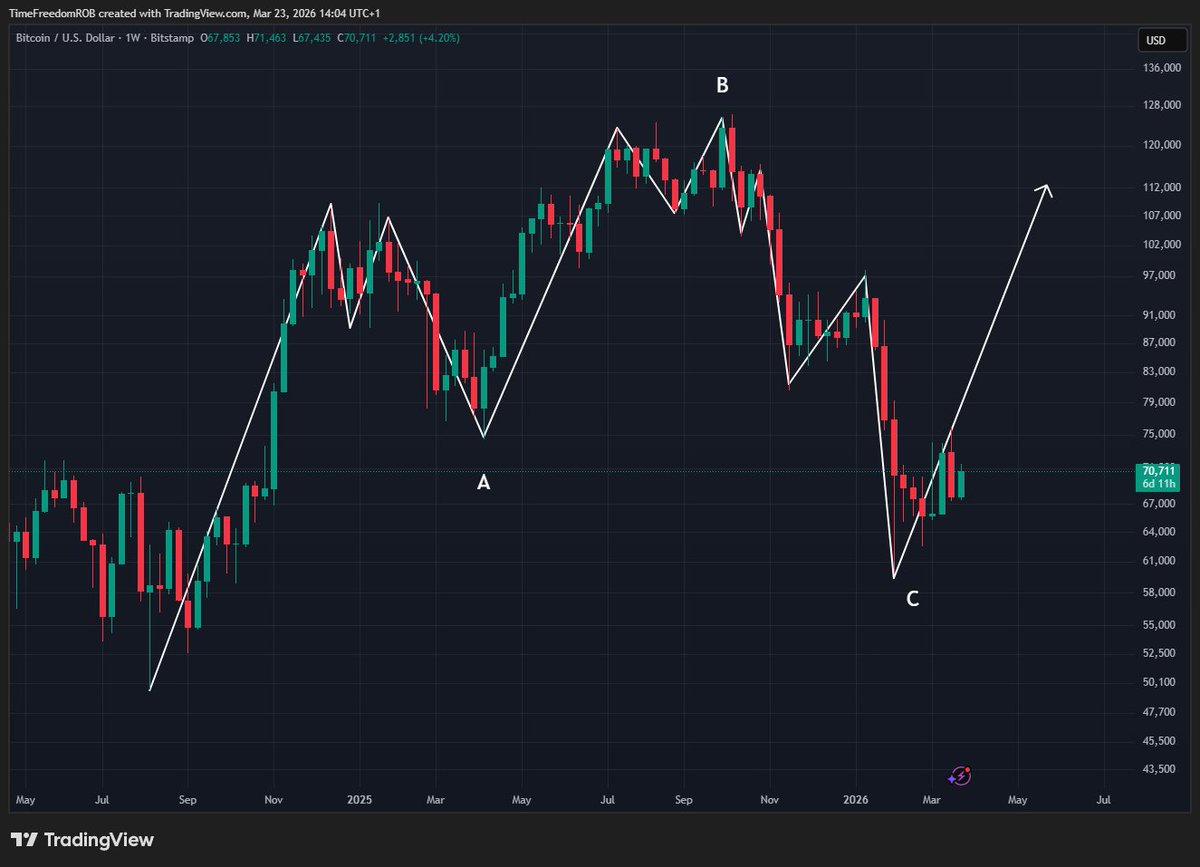Click the 75,000 price axis label
The height and width of the screenshot is (867, 1200).
(x=1157, y=434)
